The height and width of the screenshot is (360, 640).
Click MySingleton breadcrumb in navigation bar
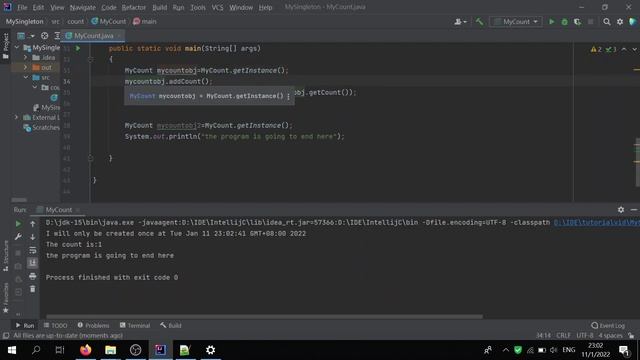pyautogui.click(x=24, y=22)
